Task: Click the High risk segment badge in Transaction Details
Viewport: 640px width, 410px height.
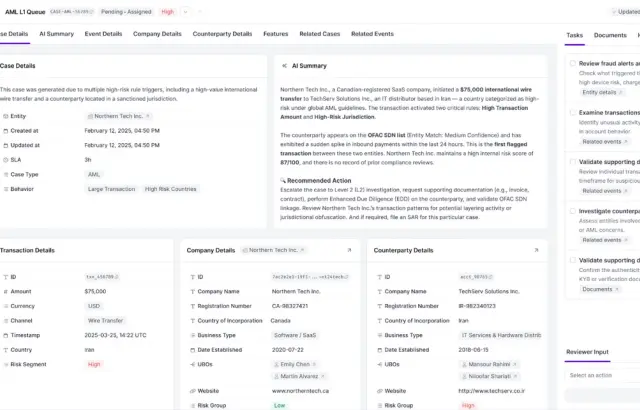Action: tap(94, 364)
